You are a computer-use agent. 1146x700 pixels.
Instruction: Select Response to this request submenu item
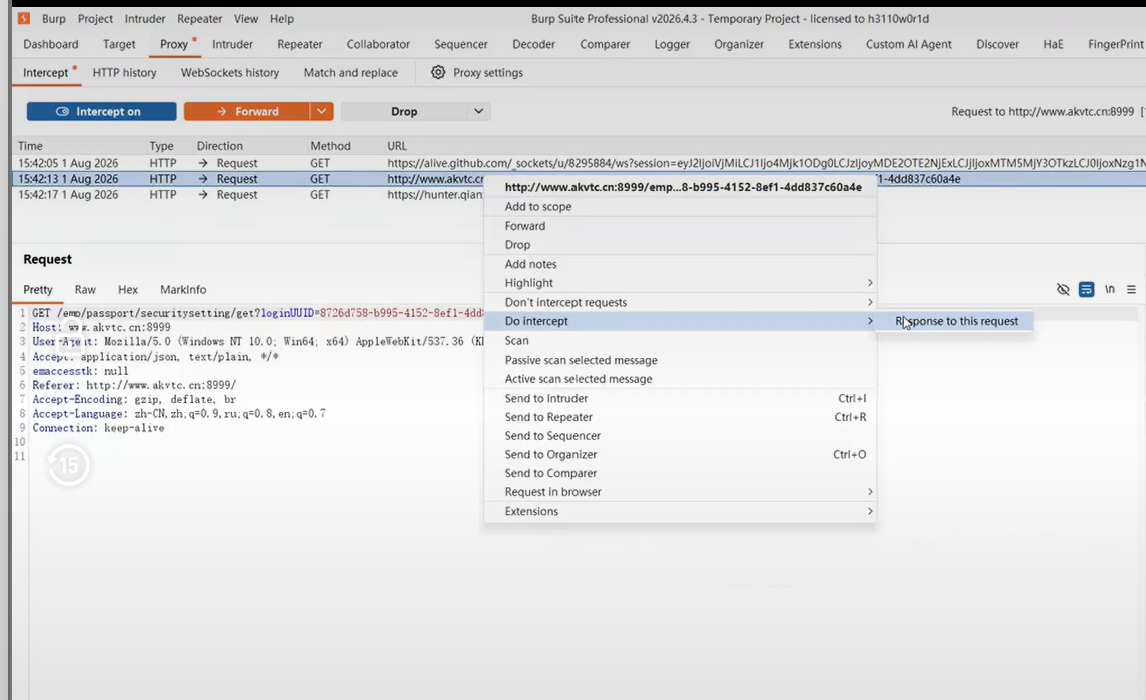pos(956,321)
